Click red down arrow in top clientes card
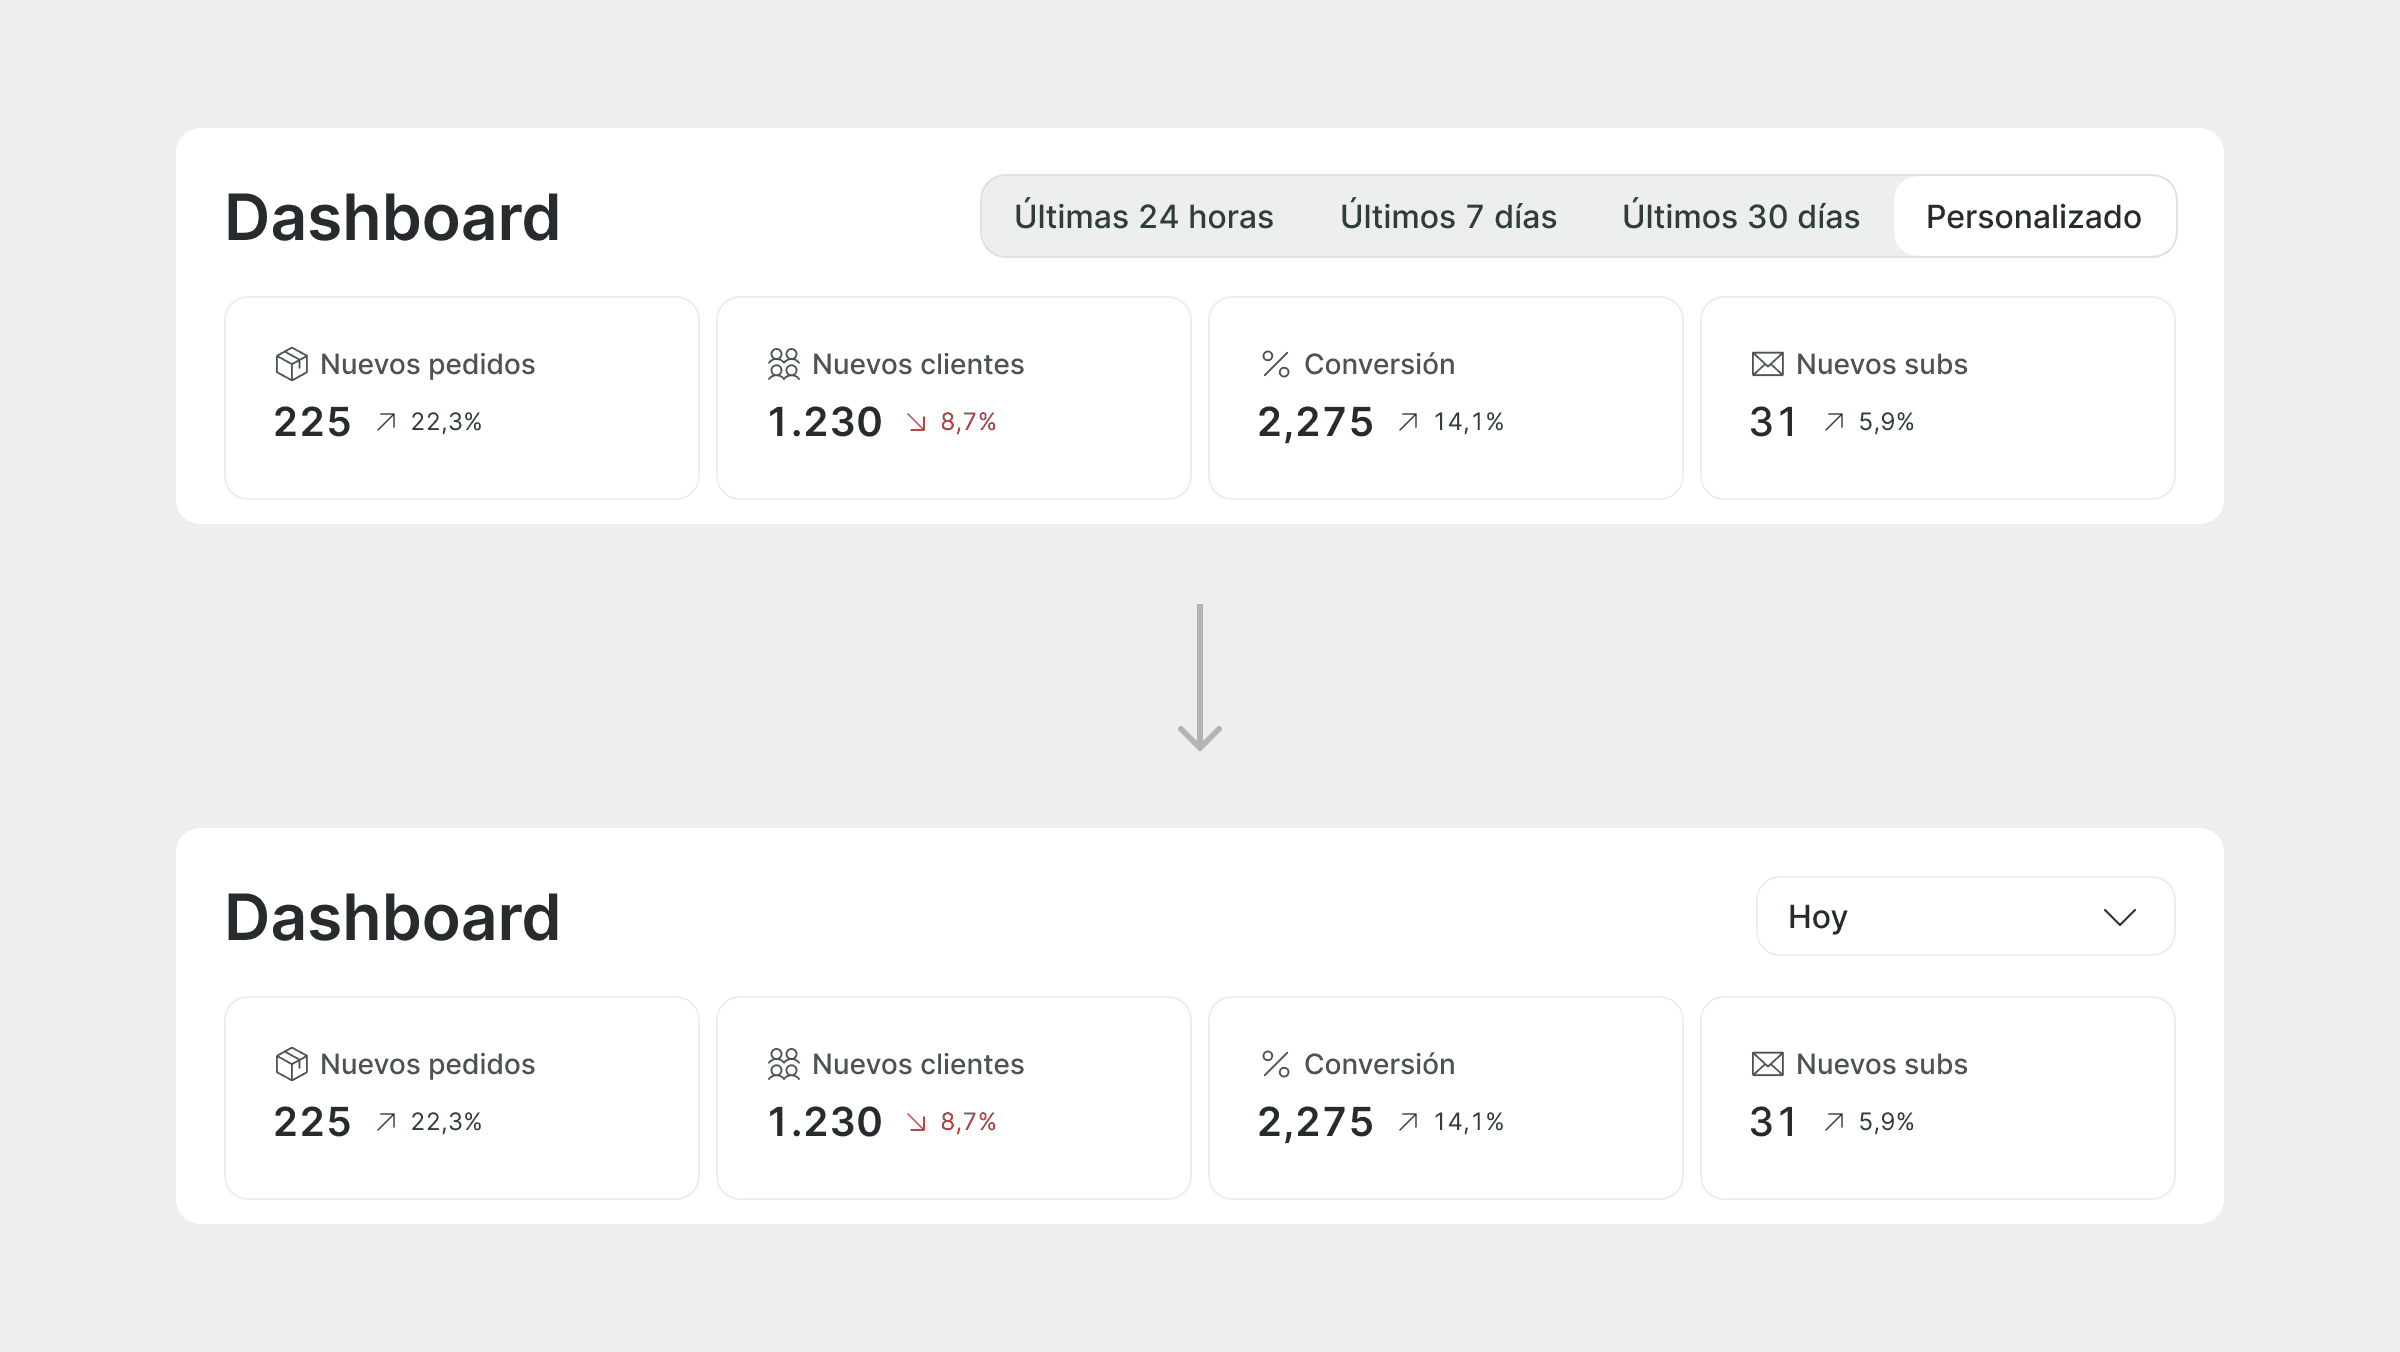Viewport: 2400px width, 1352px height. point(916,423)
